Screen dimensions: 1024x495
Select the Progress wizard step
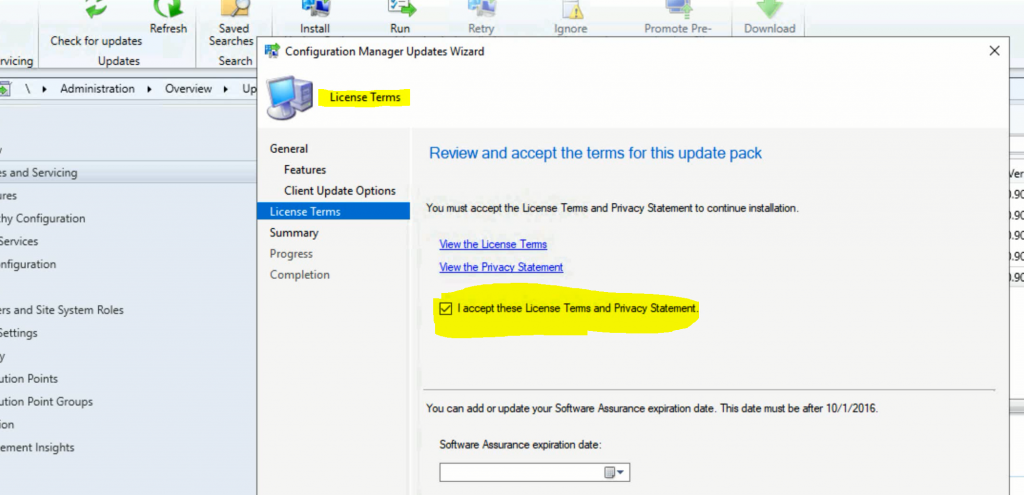click(x=291, y=253)
